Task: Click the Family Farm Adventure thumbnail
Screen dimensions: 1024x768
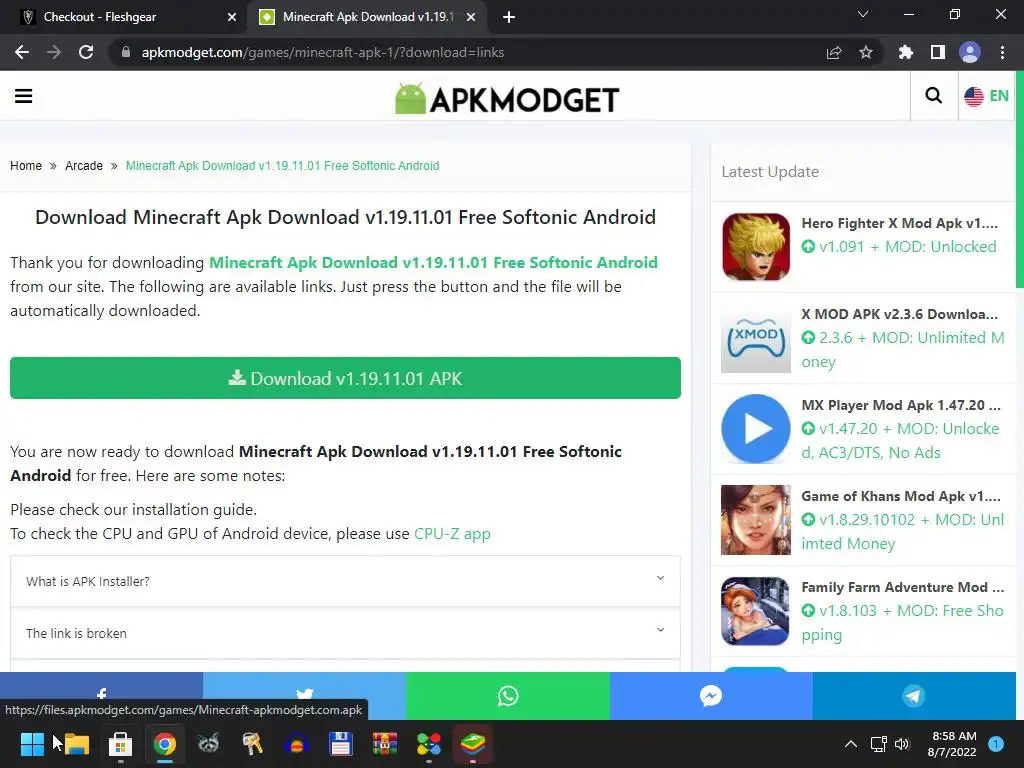Action: coord(756,611)
